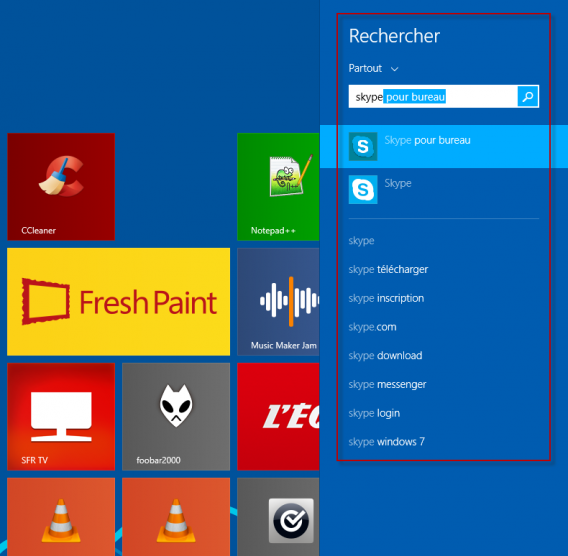The image size is (568, 556).
Task: Open the foobar2000 tile
Action: (176, 417)
